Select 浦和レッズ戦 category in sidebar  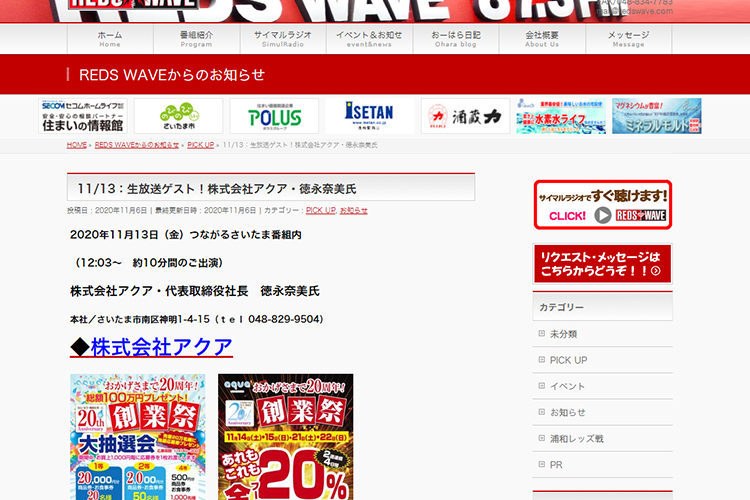(x=576, y=438)
